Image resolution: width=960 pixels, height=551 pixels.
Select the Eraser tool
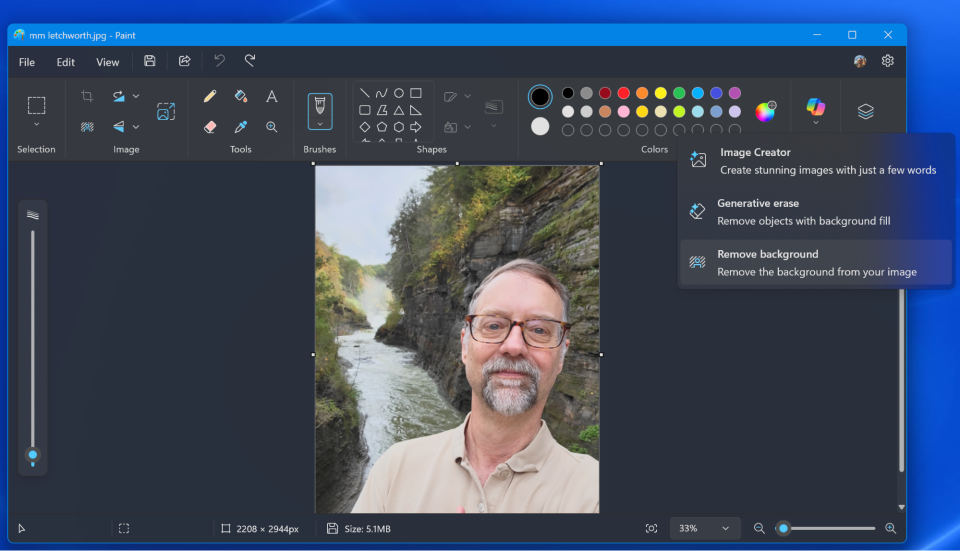[210, 127]
